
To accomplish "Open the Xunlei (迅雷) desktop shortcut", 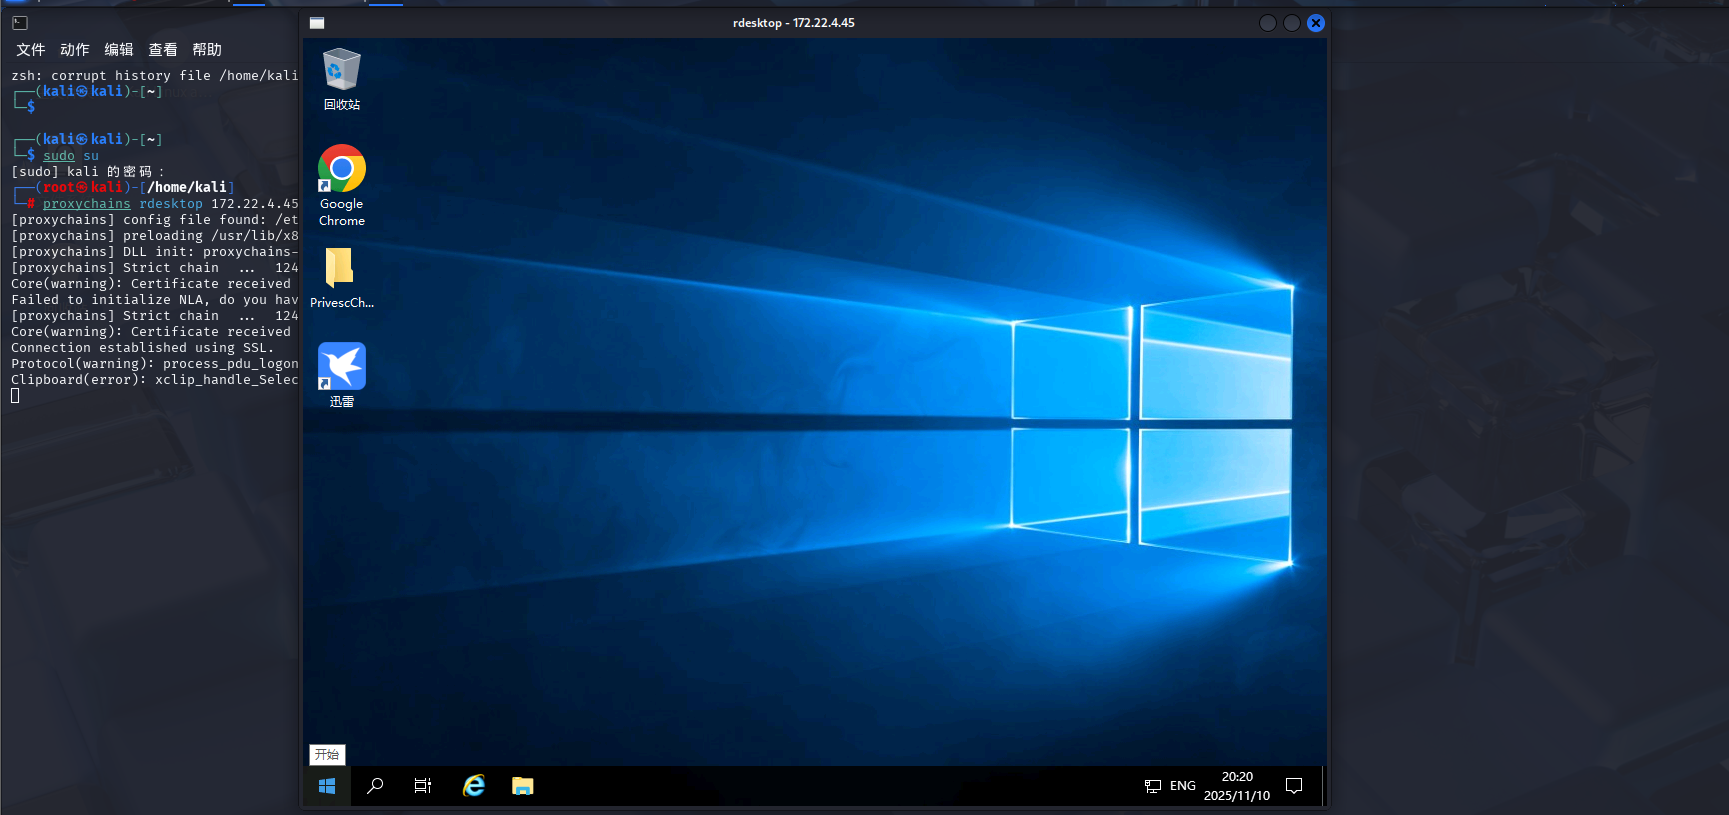I will 341,367.
